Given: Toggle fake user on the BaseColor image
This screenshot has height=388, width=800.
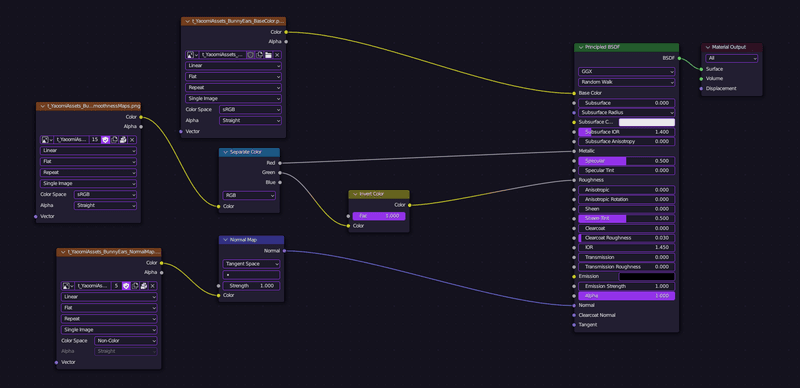Looking at the screenshot, I should tap(251, 55).
